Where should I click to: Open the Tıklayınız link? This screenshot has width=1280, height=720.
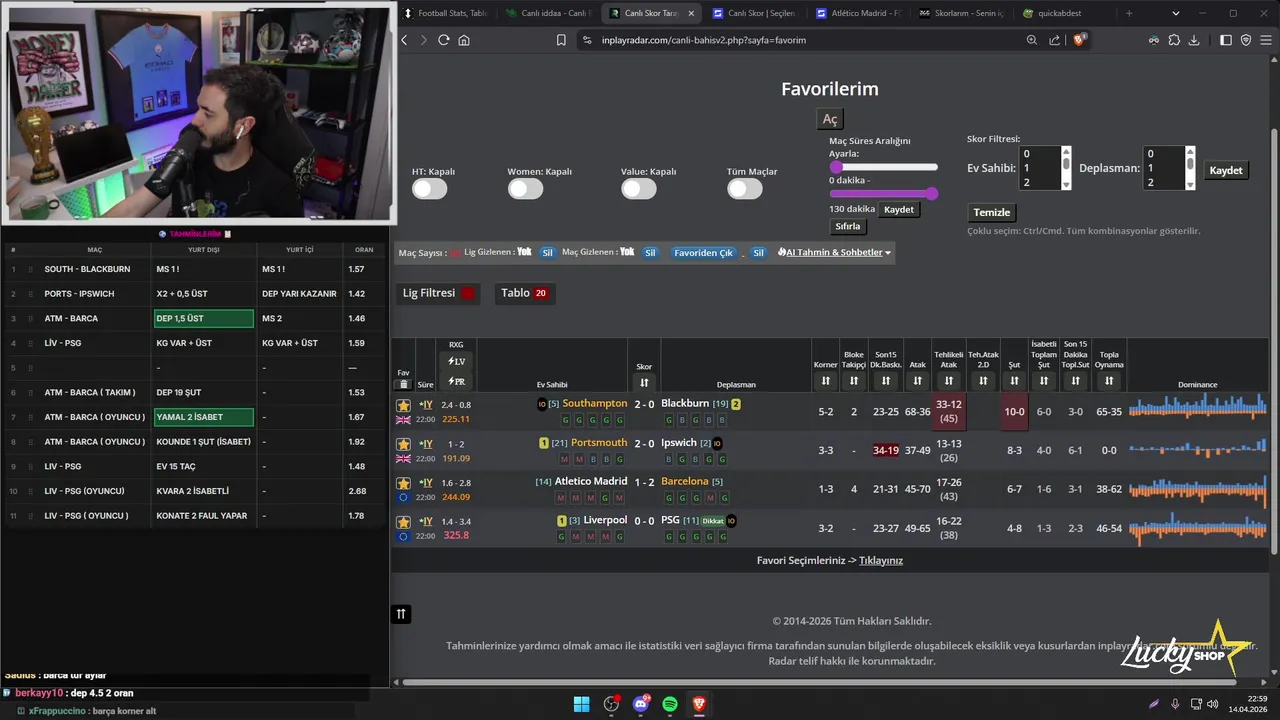881,560
